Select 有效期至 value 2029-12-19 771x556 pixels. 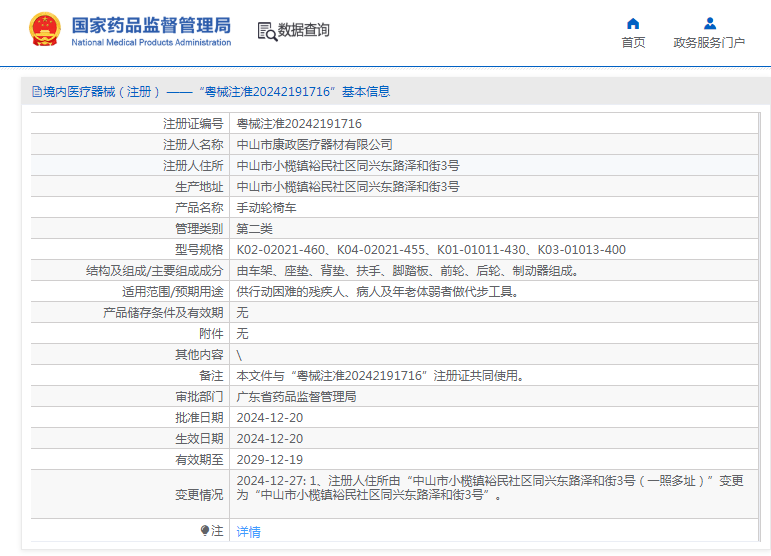[269, 460]
